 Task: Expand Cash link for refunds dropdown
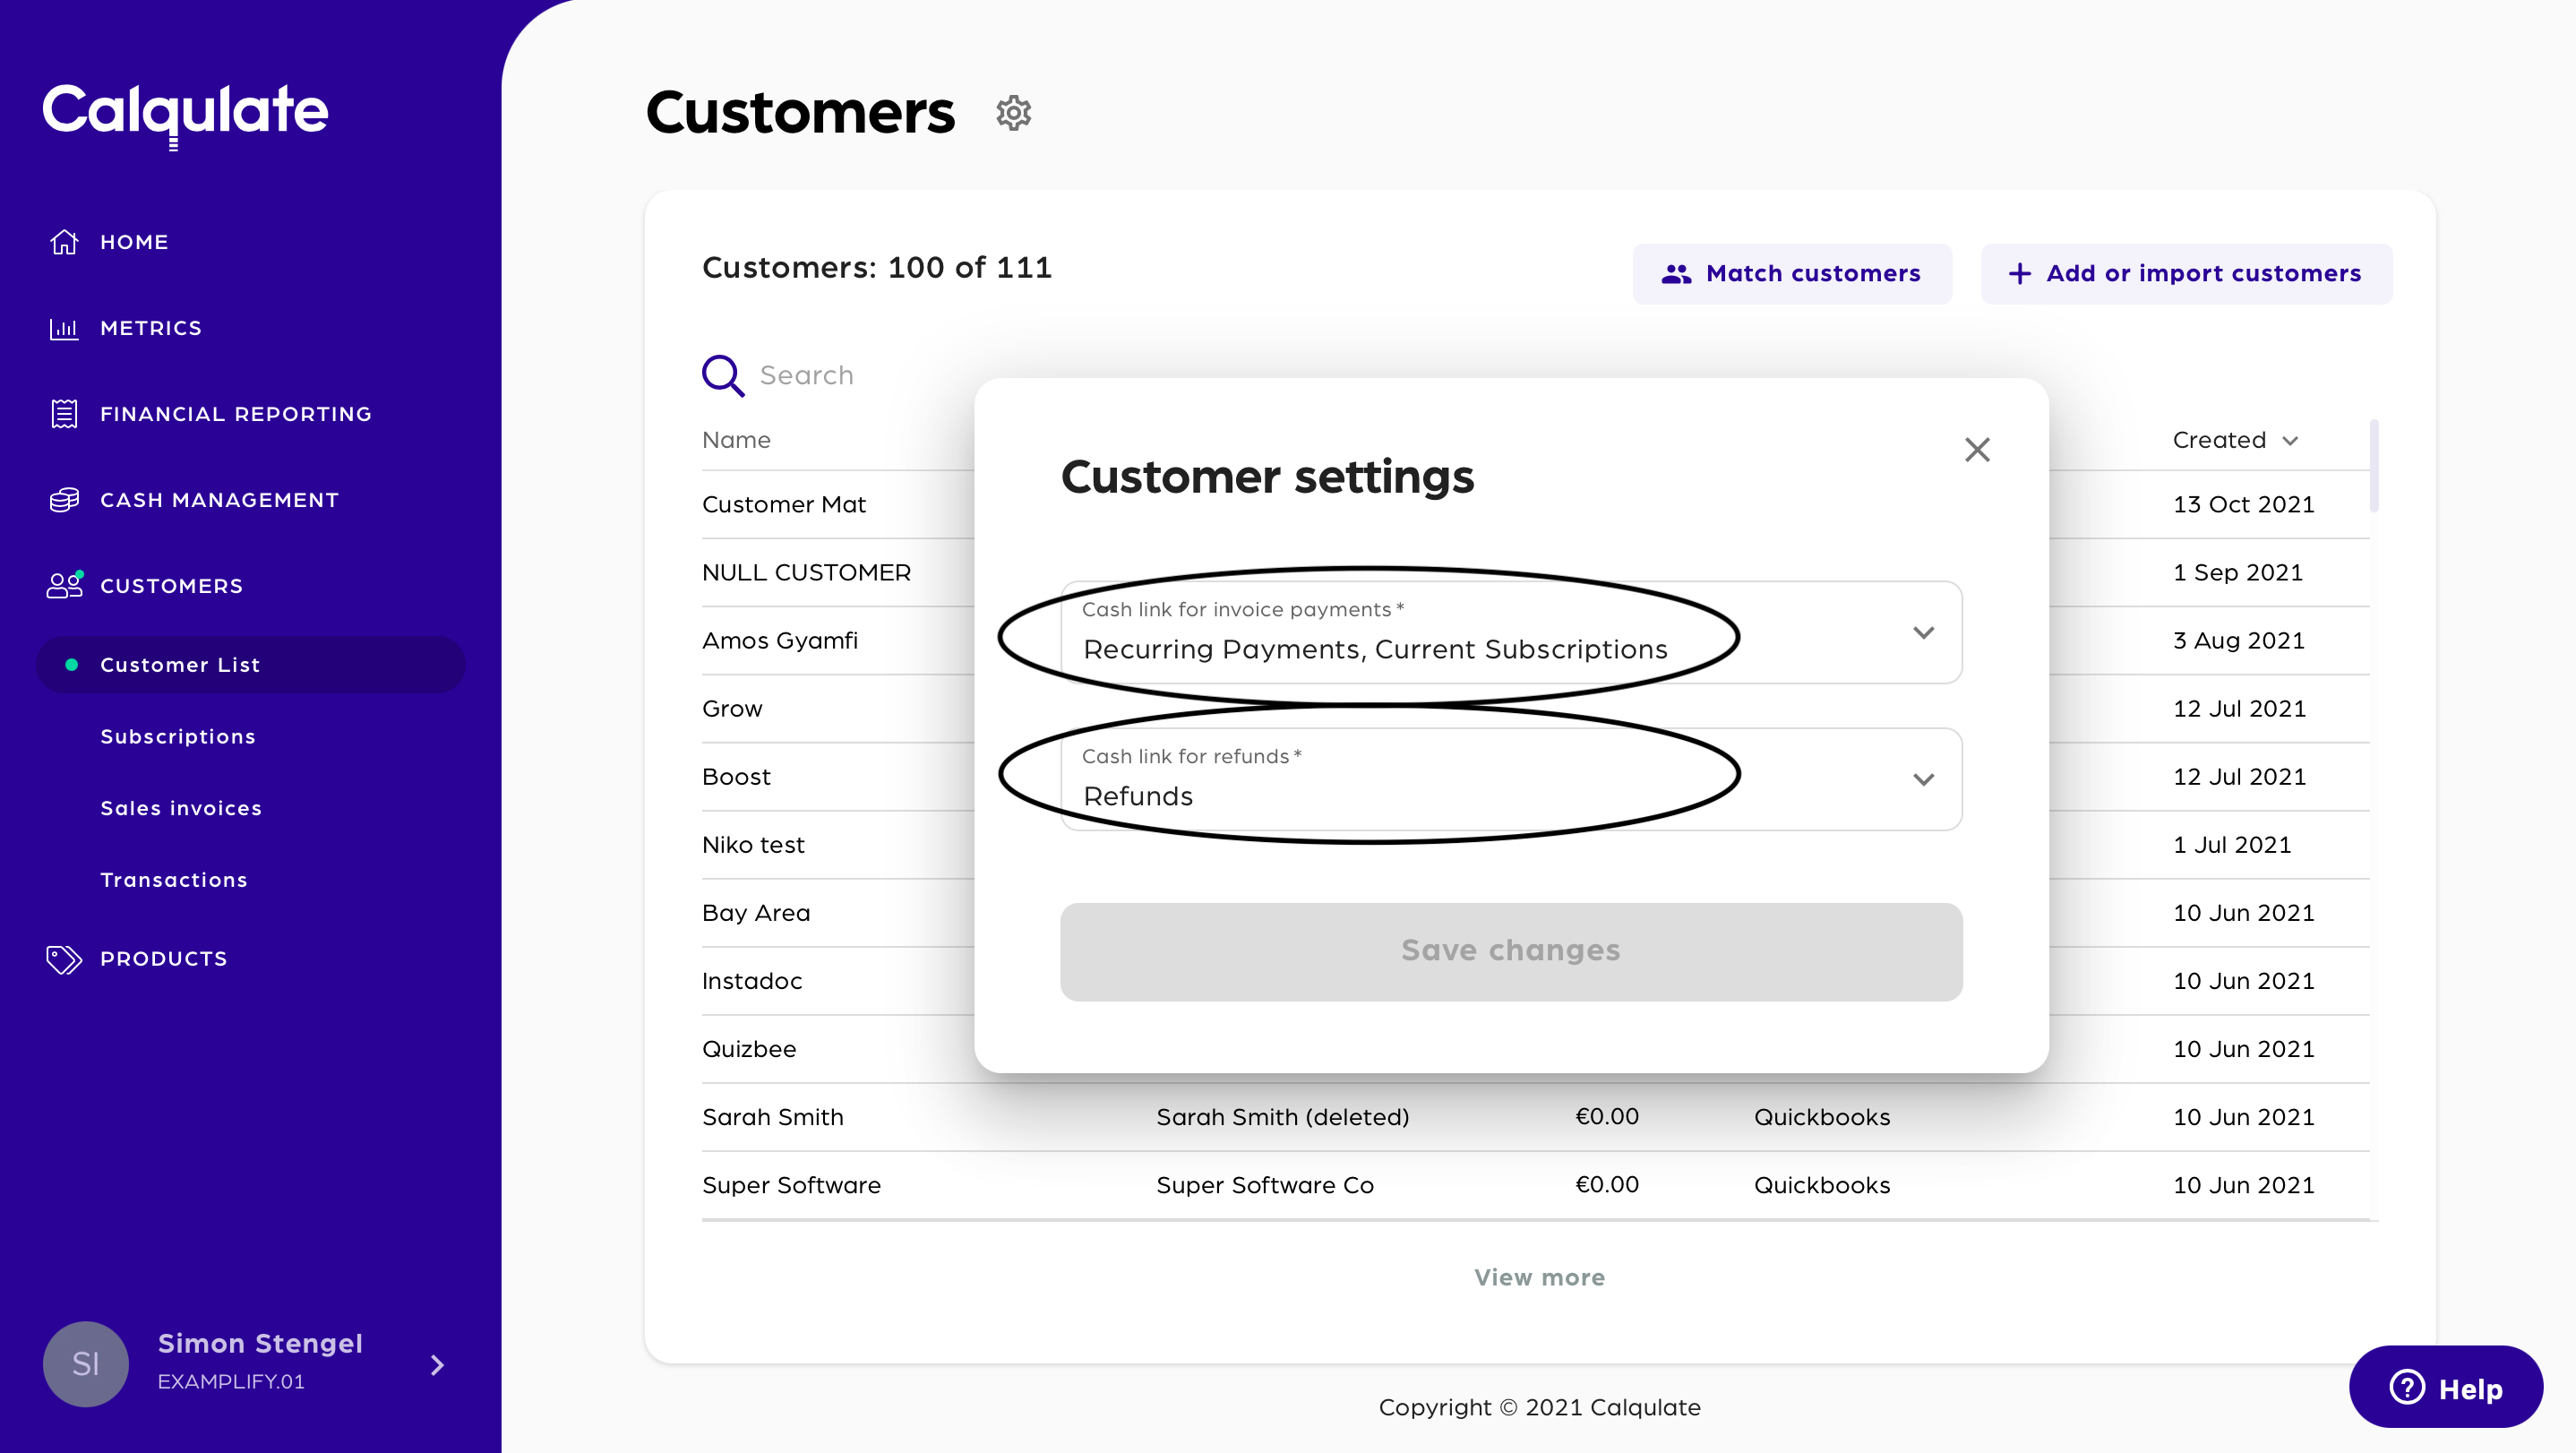click(x=1922, y=780)
